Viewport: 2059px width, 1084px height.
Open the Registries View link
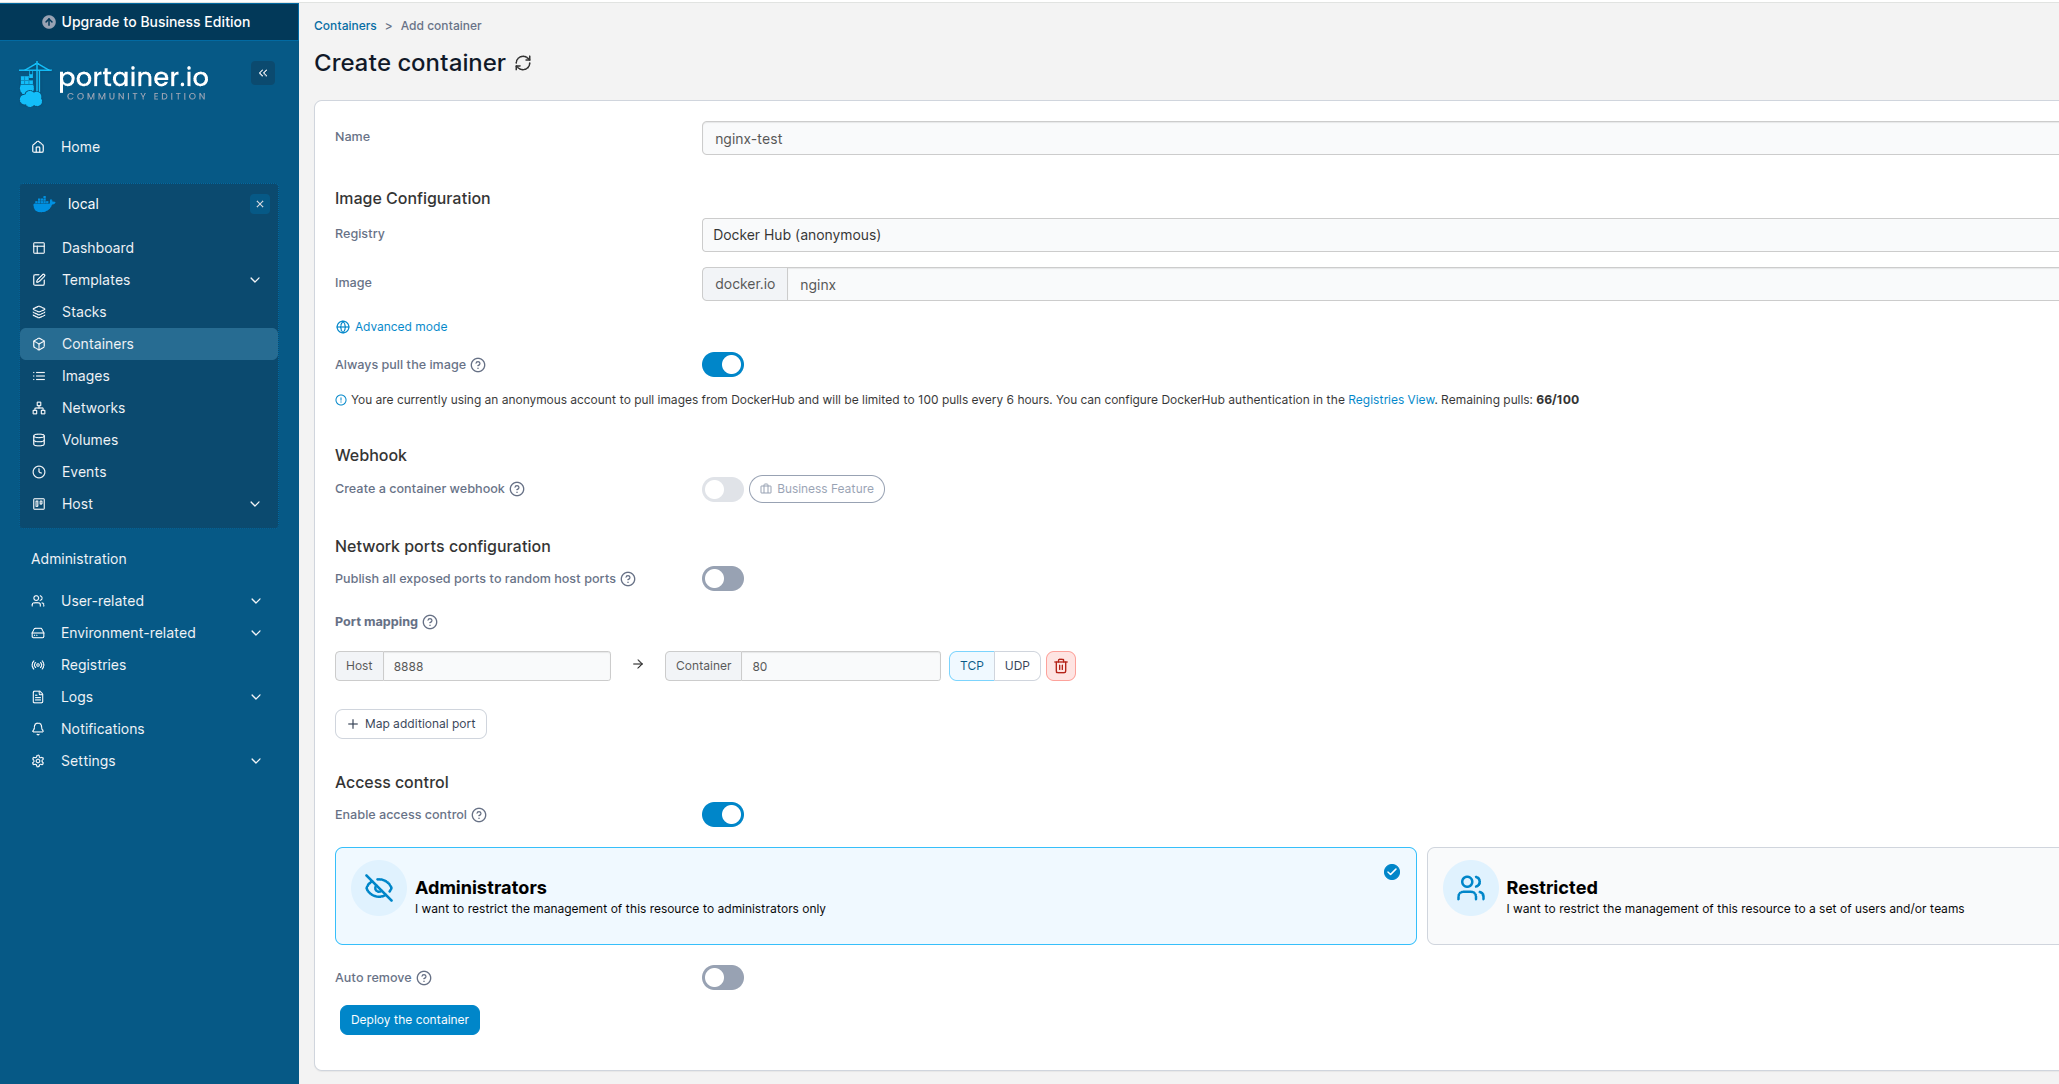point(1390,399)
